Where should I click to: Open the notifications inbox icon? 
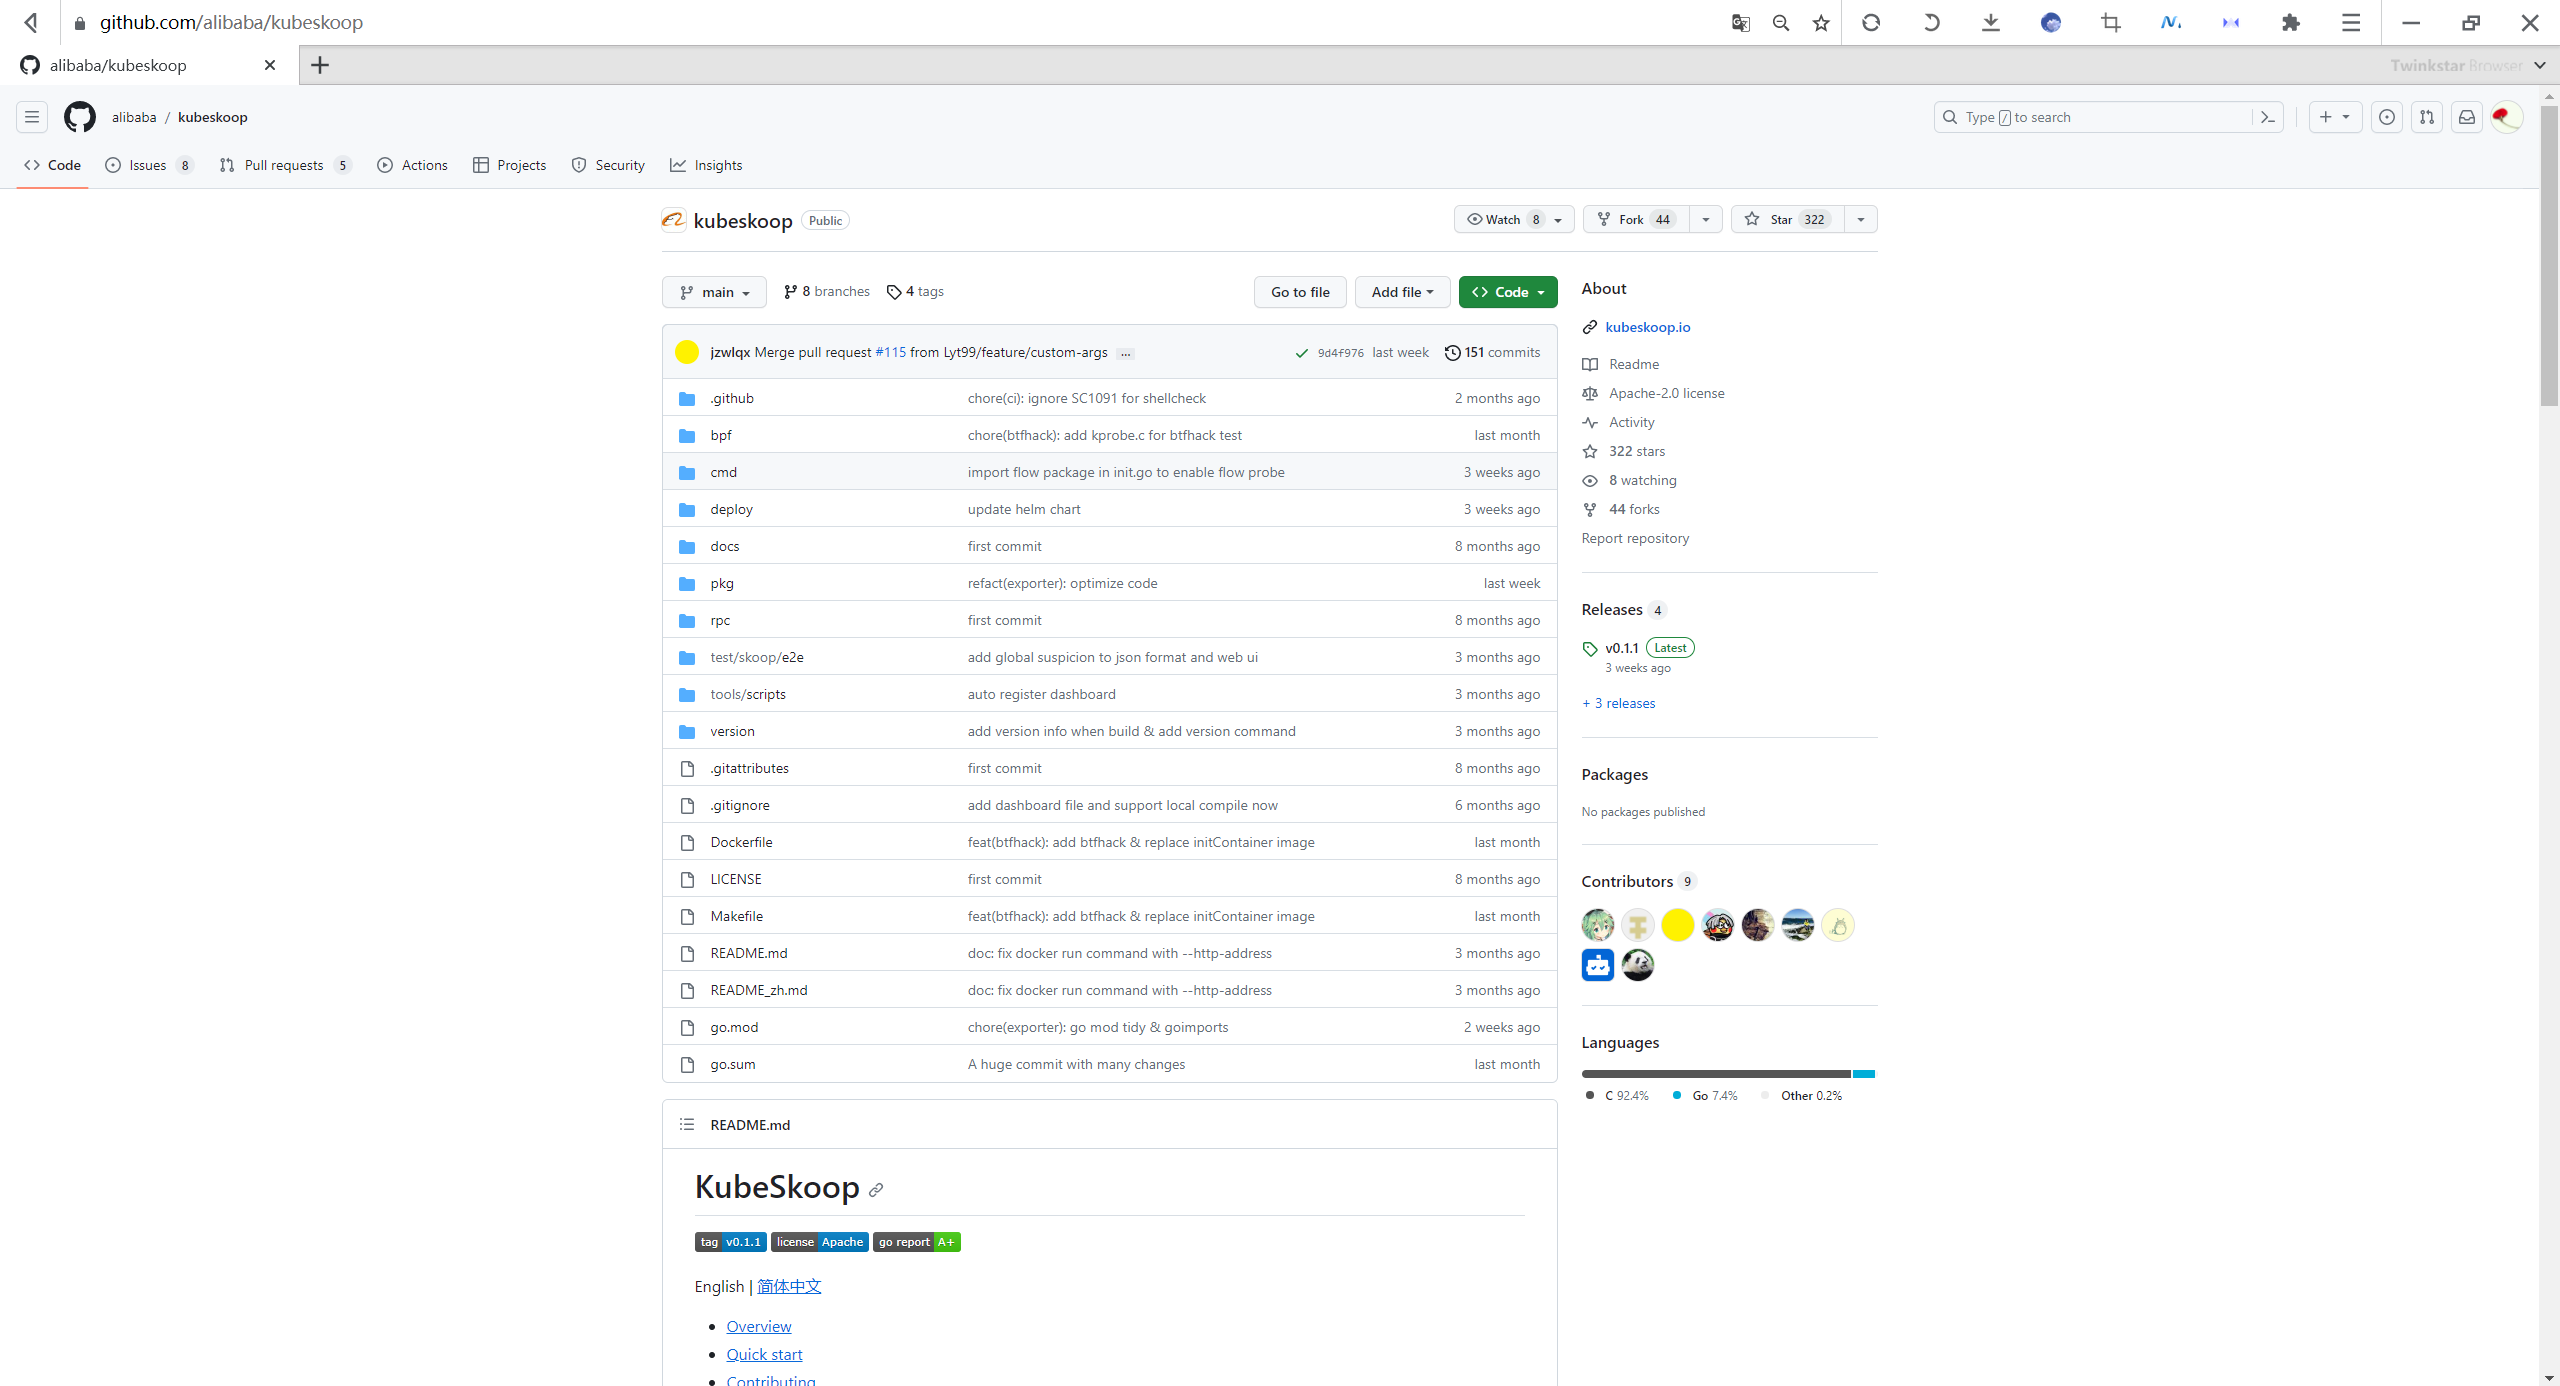click(x=2467, y=117)
